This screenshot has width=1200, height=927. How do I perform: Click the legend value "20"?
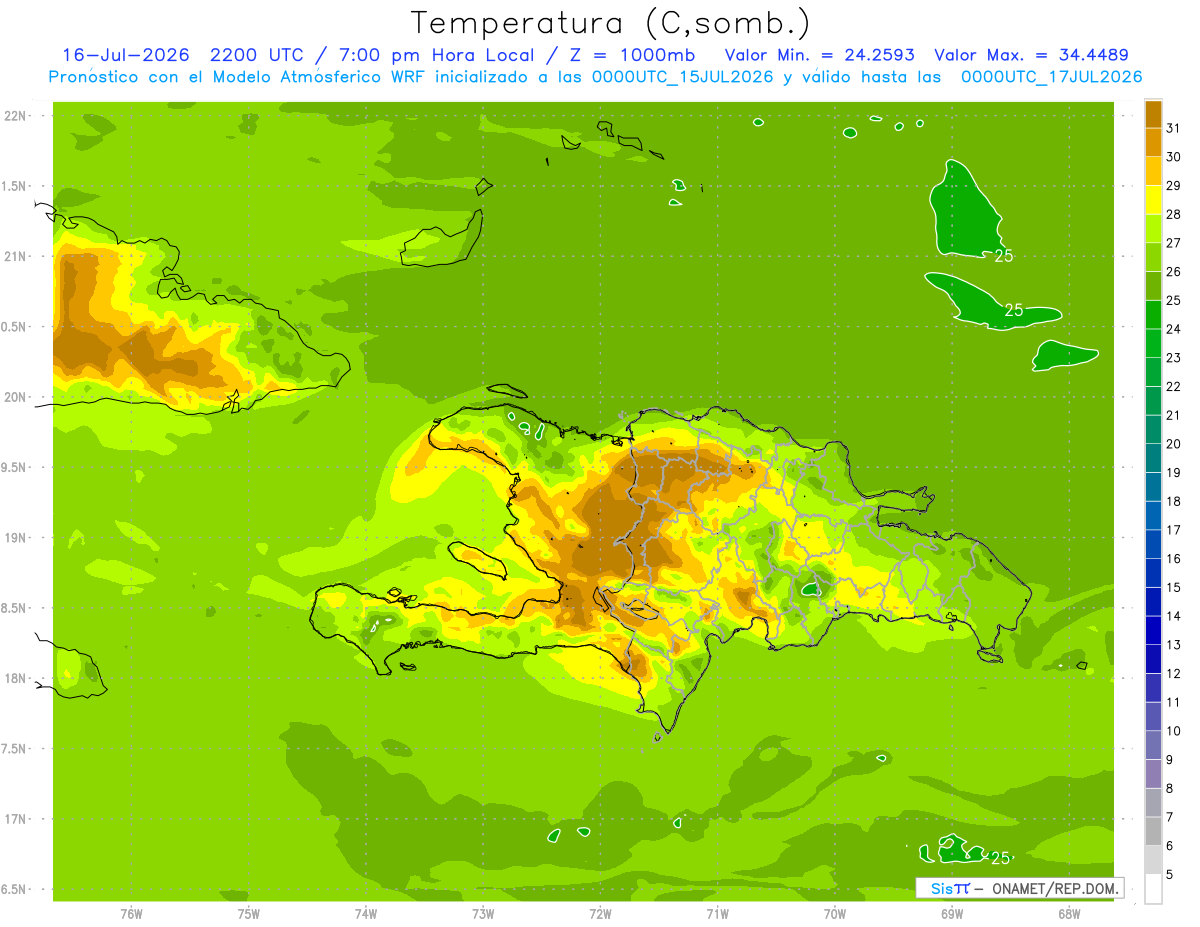1174,444
